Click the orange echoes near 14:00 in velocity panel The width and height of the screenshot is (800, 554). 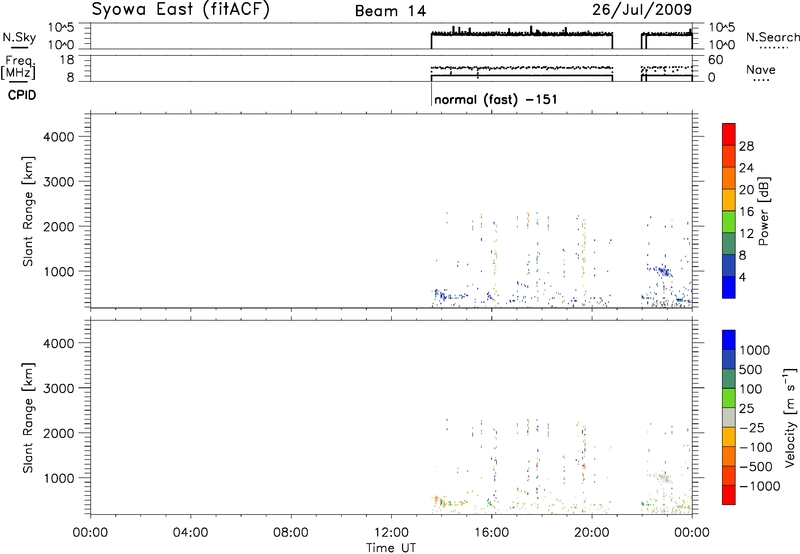[x=440, y=501]
